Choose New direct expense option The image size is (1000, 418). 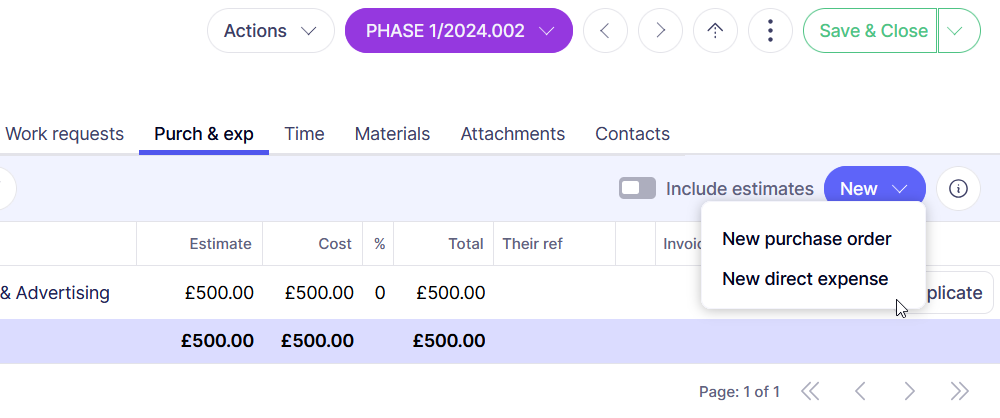[x=805, y=279]
